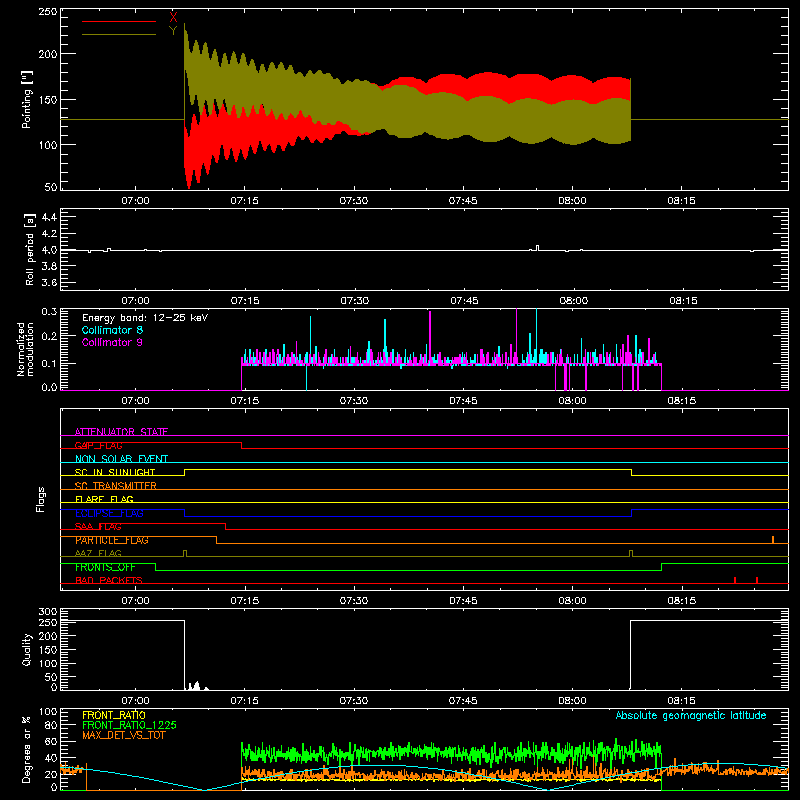
Task: Click the small white Quality bumps after 07:05
Action: click(197, 686)
